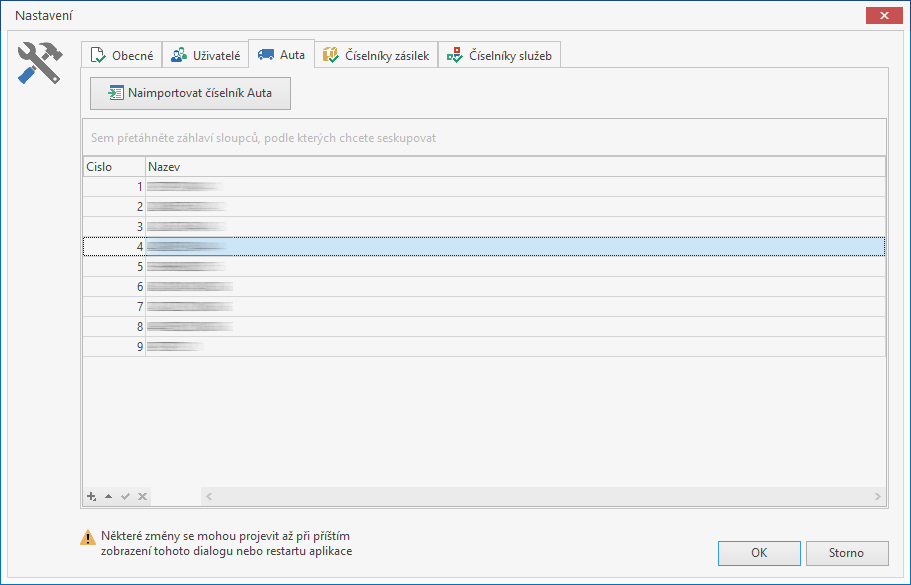Select the Auta tab
This screenshot has width=911, height=585.
281,54
